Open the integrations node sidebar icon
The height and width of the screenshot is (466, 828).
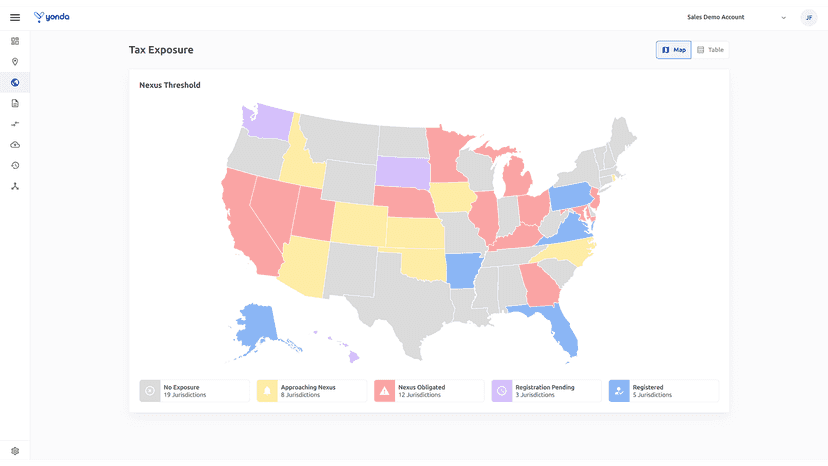click(15, 186)
